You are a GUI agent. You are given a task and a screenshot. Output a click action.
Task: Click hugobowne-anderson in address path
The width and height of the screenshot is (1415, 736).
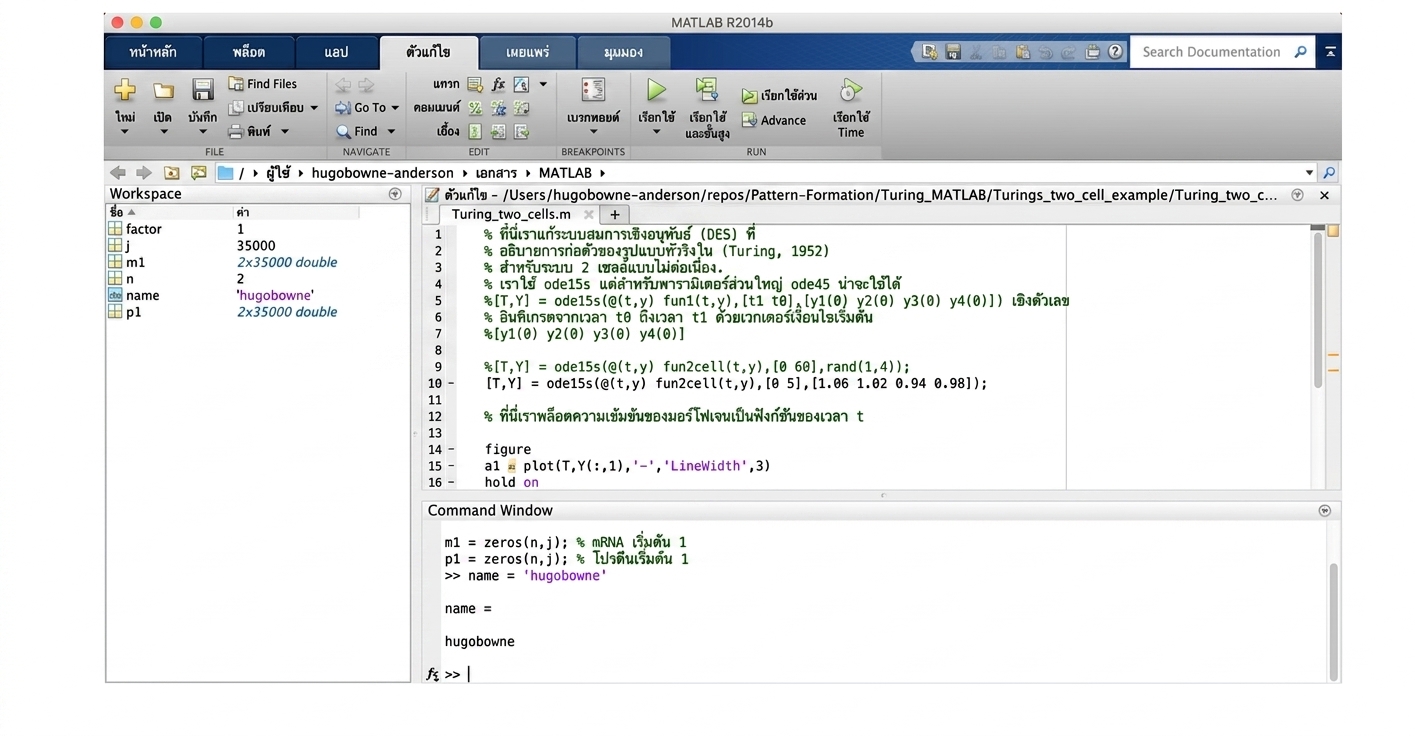point(382,173)
